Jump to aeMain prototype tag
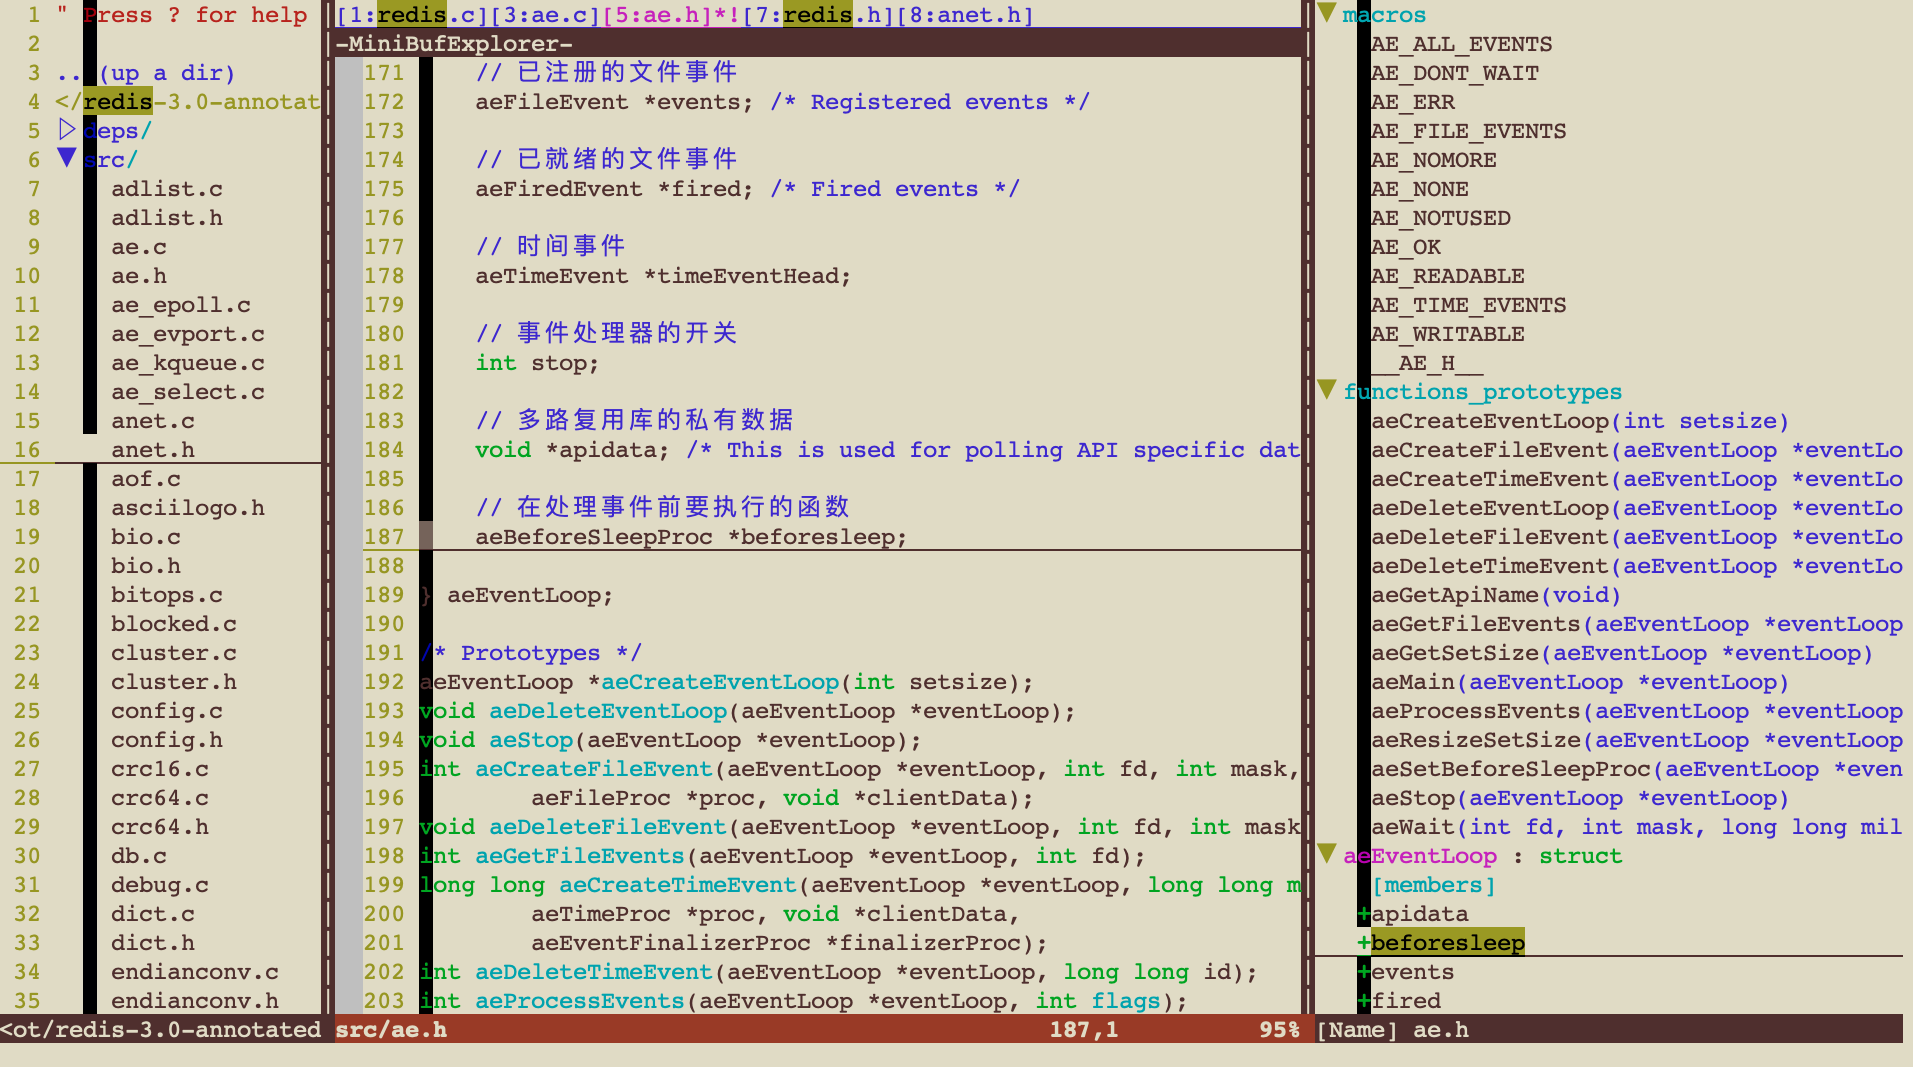The image size is (1913, 1067). pyautogui.click(x=1580, y=682)
